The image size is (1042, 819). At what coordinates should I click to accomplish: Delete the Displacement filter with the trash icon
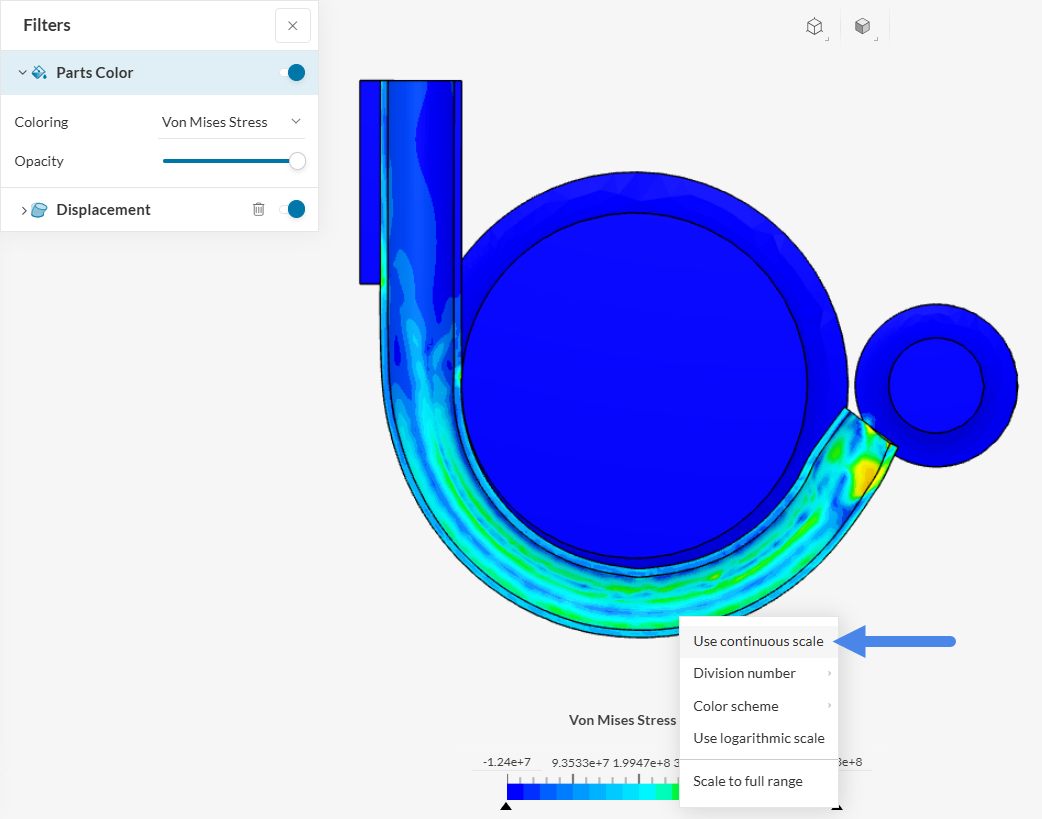259,209
